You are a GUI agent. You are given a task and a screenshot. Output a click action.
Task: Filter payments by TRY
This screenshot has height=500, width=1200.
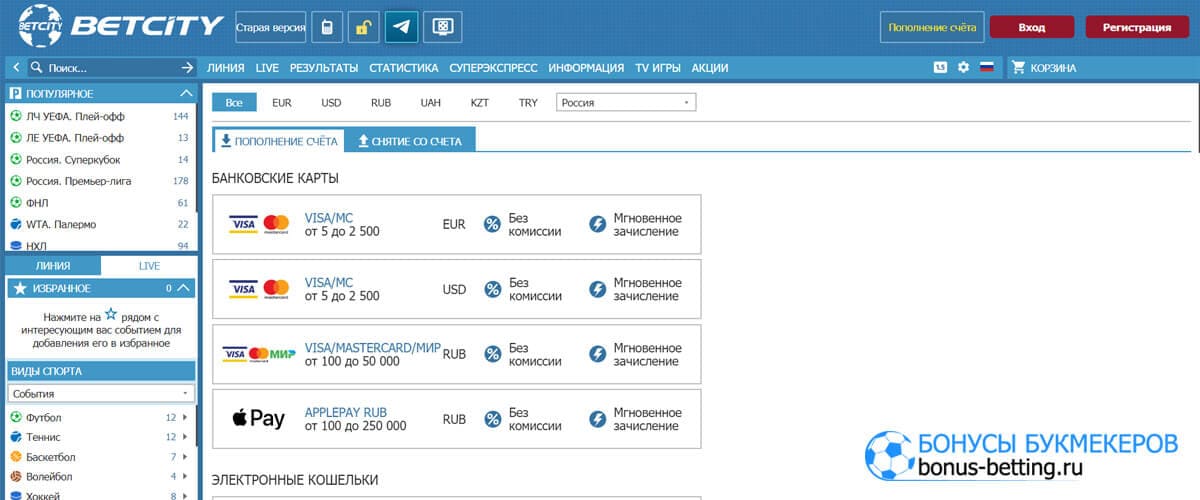pos(528,102)
